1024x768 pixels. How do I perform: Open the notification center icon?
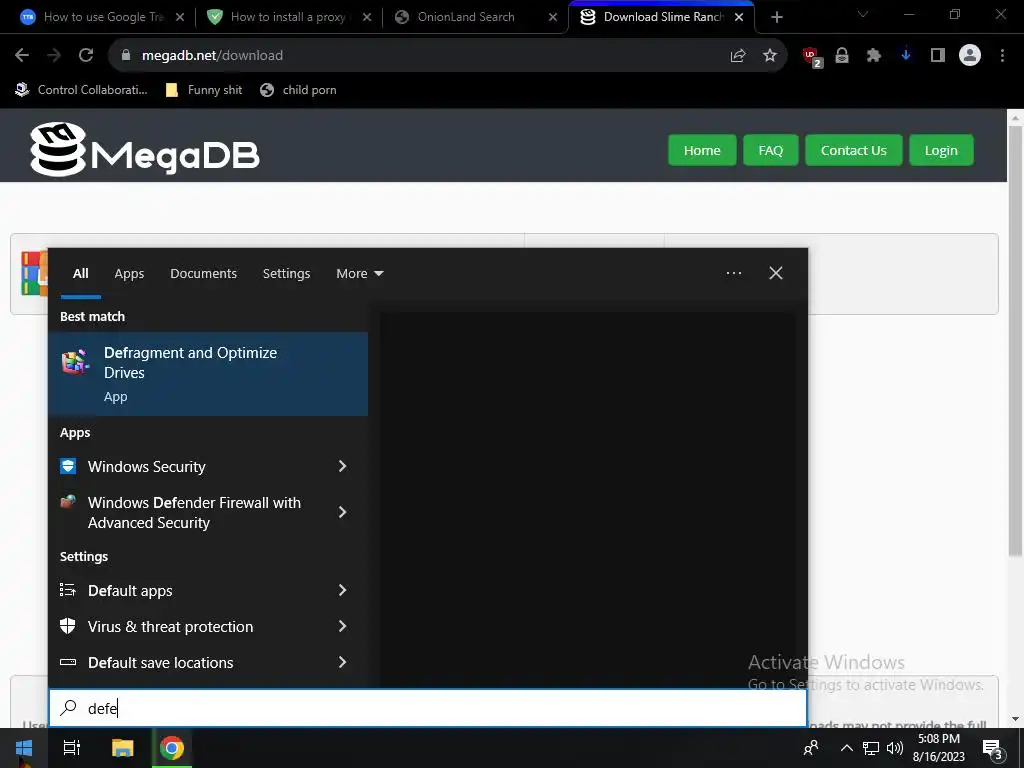993,748
